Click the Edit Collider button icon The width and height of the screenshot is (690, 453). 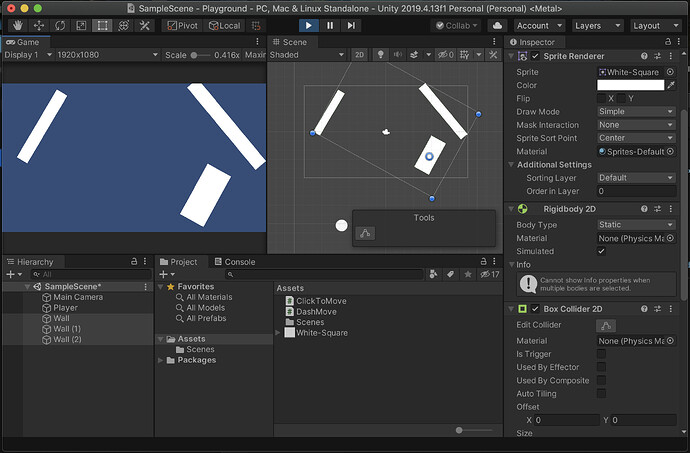pos(606,326)
